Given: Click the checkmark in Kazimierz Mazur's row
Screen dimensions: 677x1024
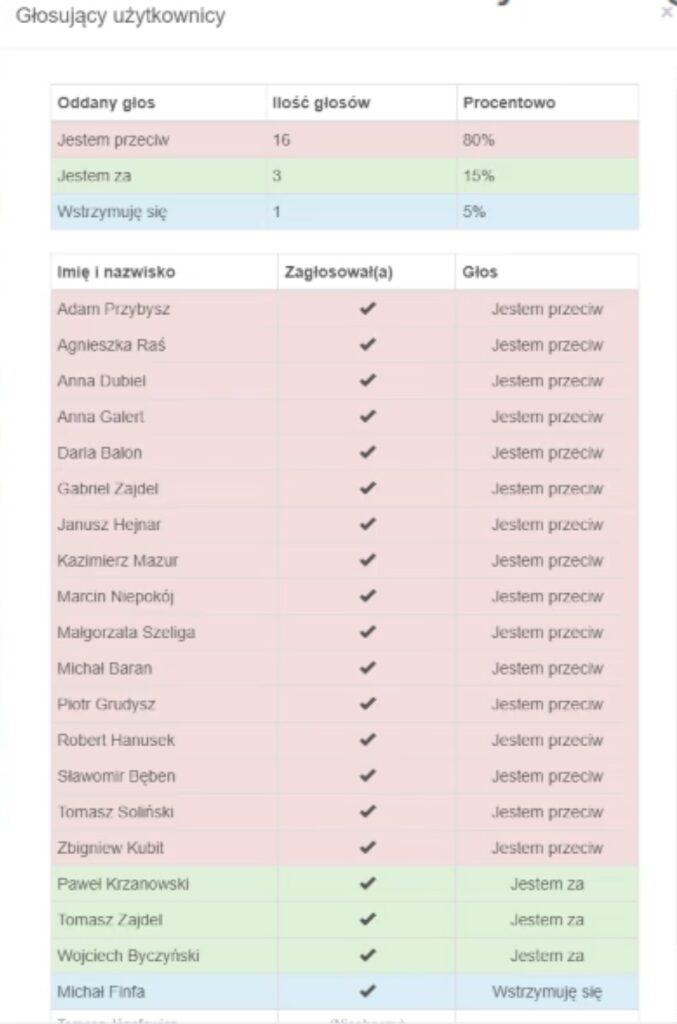Looking at the screenshot, I should (367, 560).
